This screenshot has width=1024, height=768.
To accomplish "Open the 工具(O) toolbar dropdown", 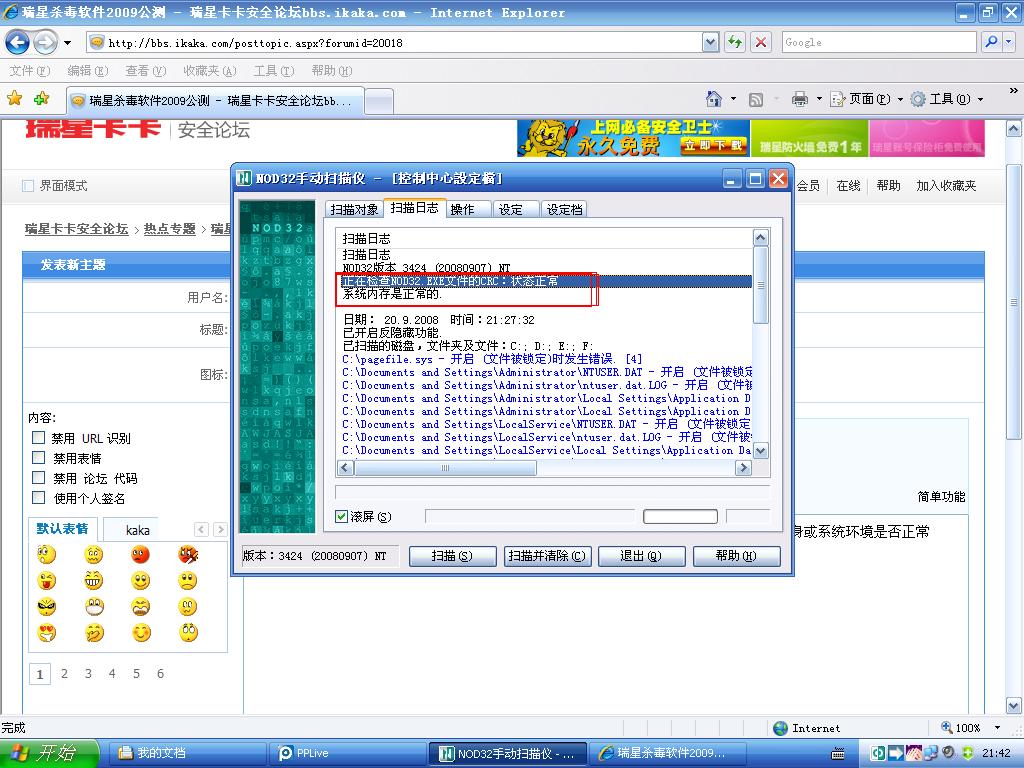I will (946, 99).
